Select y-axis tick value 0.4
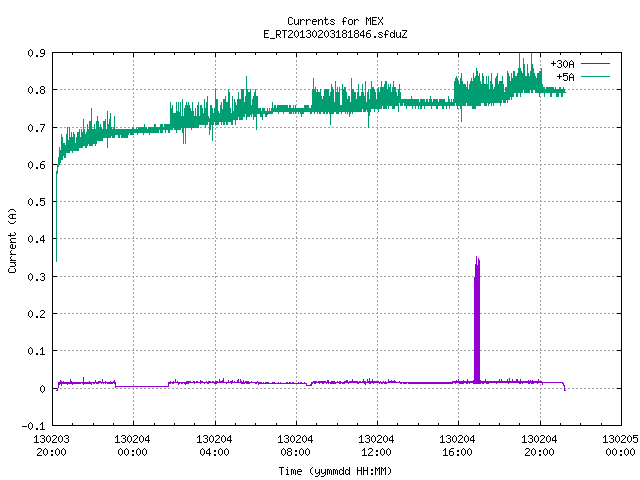The width and height of the screenshot is (640, 480). (x=36, y=239)
